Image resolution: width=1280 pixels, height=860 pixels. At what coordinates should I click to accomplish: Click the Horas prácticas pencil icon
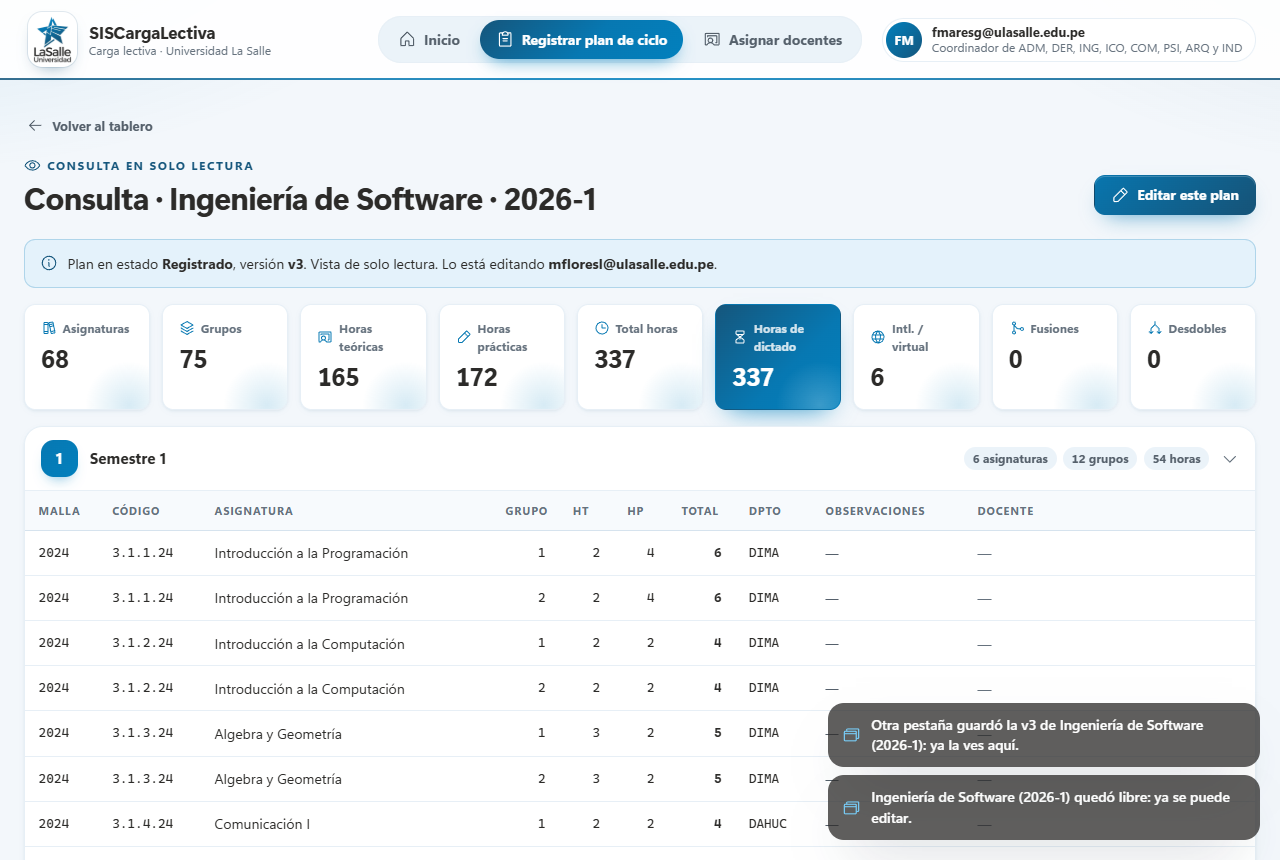tap(463, 337)
